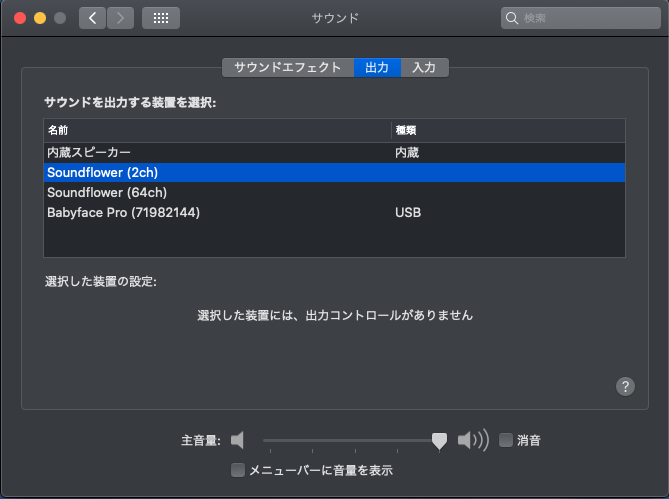The image size is (669, 499).
Task: Toggle メニューバーに音量を表示 checkbox
Action: (x=238, y=470)
